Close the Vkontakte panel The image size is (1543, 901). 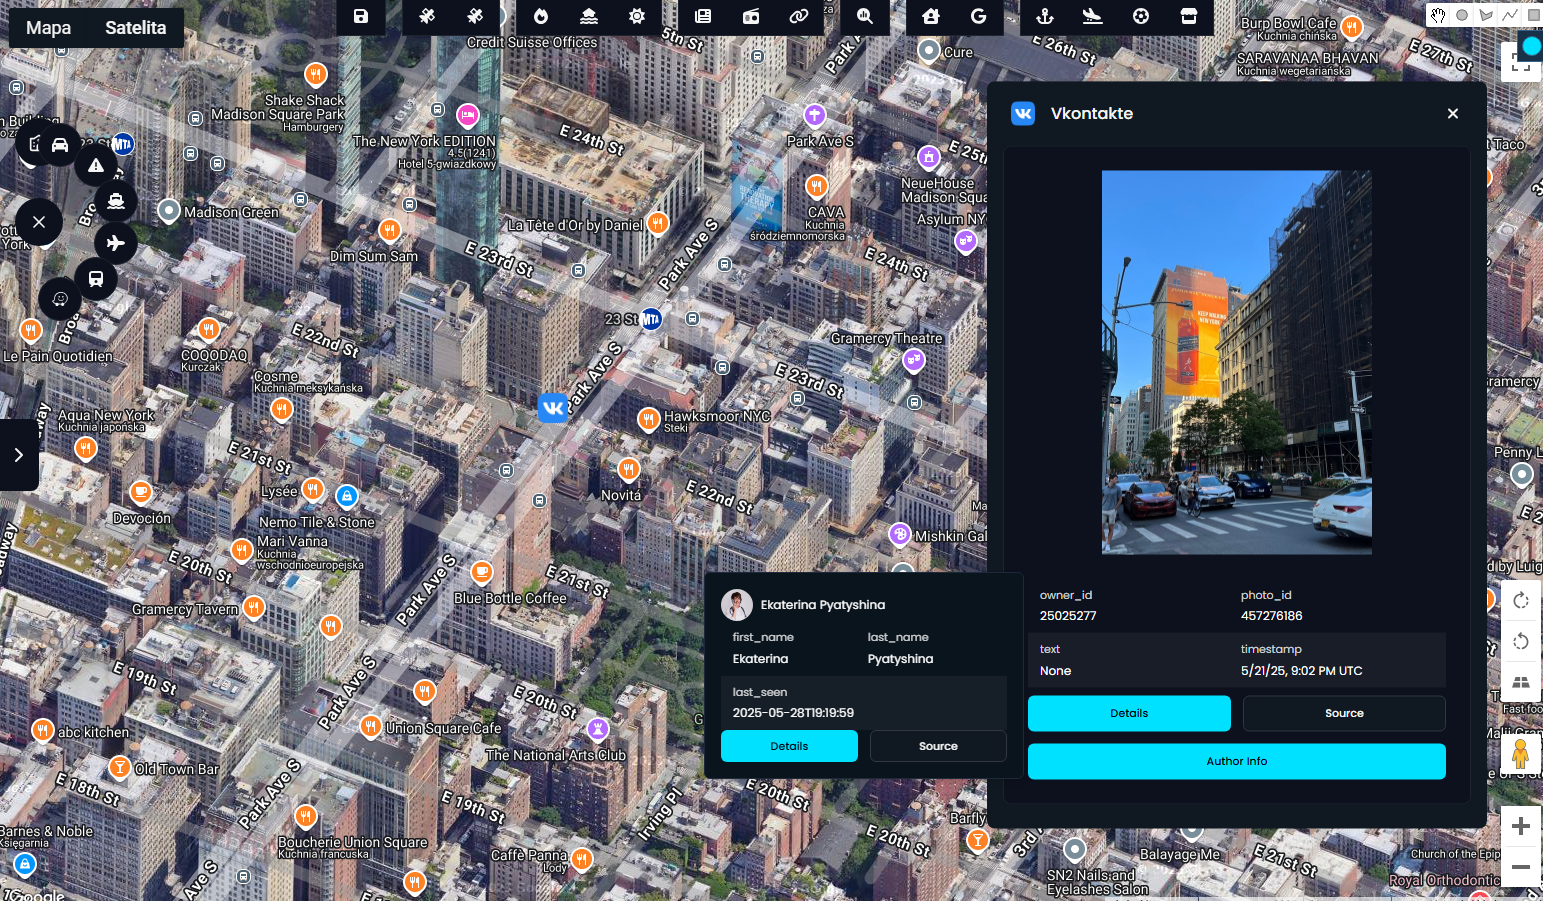tap(1453, 114)
